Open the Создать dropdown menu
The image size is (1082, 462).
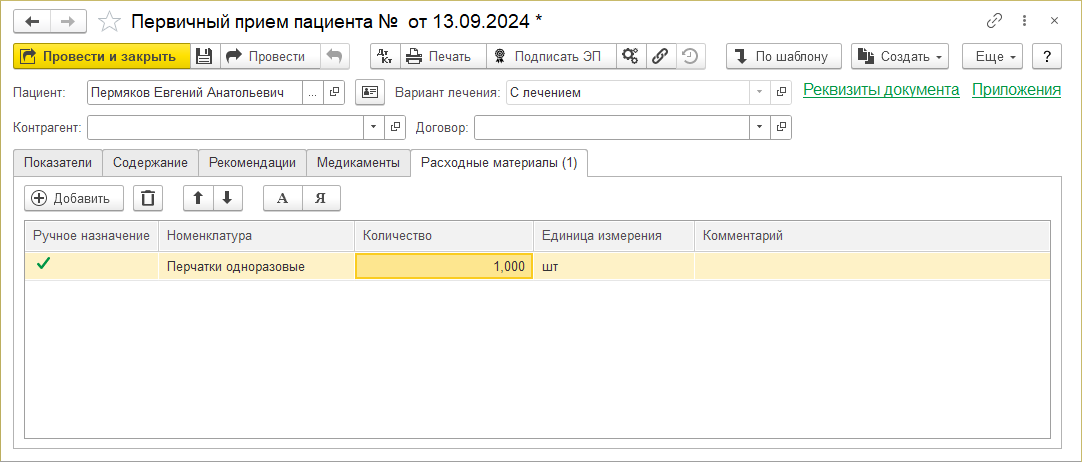tap(900, 56)
